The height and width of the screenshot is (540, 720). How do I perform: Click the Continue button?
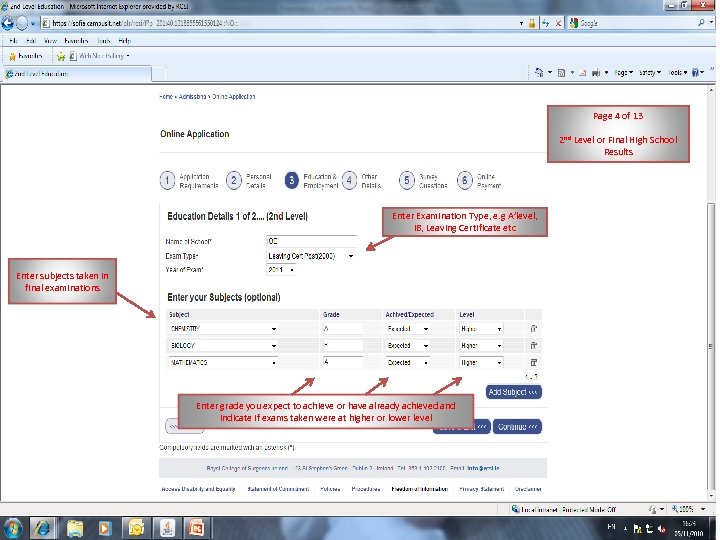(517, 427)
